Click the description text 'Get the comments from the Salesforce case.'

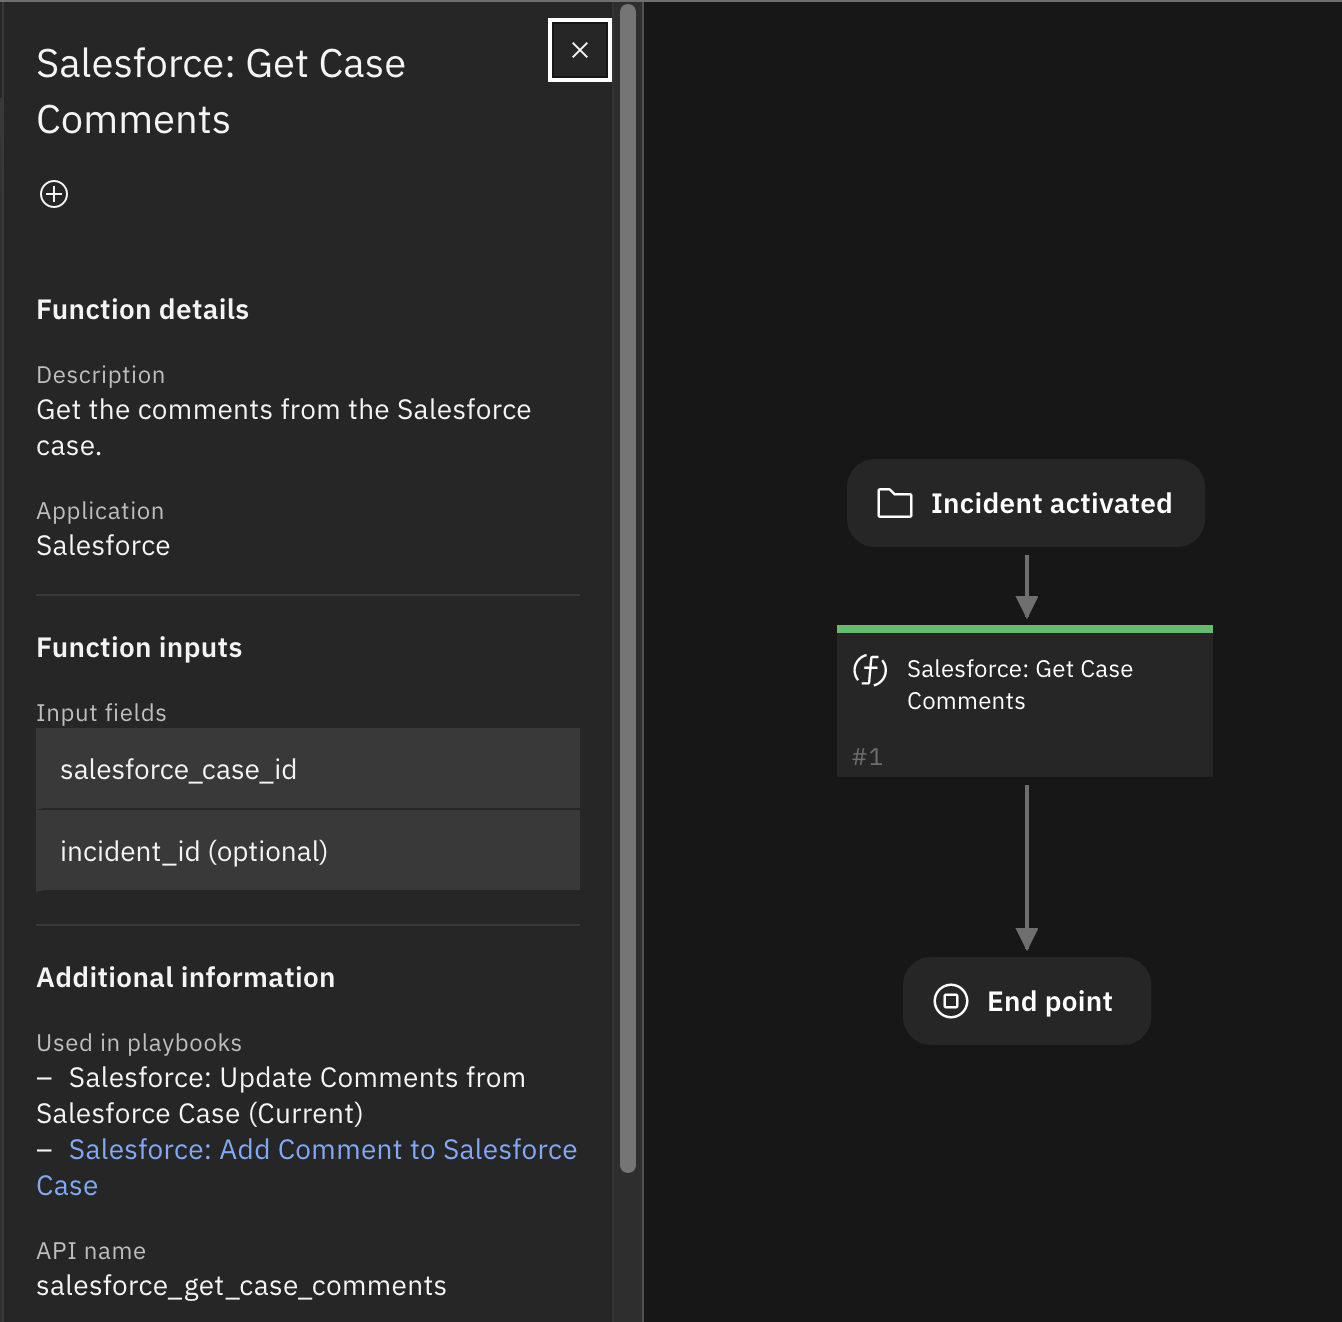(284, 428)
